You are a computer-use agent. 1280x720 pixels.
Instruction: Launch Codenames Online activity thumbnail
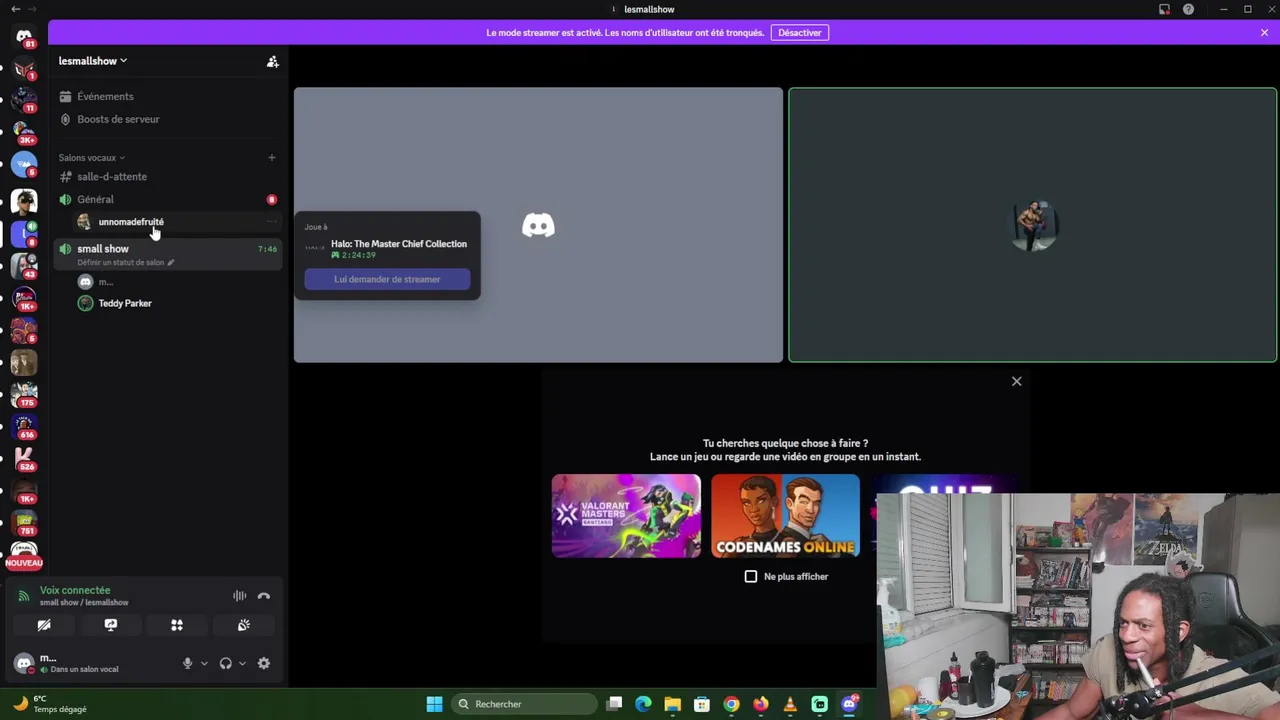tap(785, 516)
